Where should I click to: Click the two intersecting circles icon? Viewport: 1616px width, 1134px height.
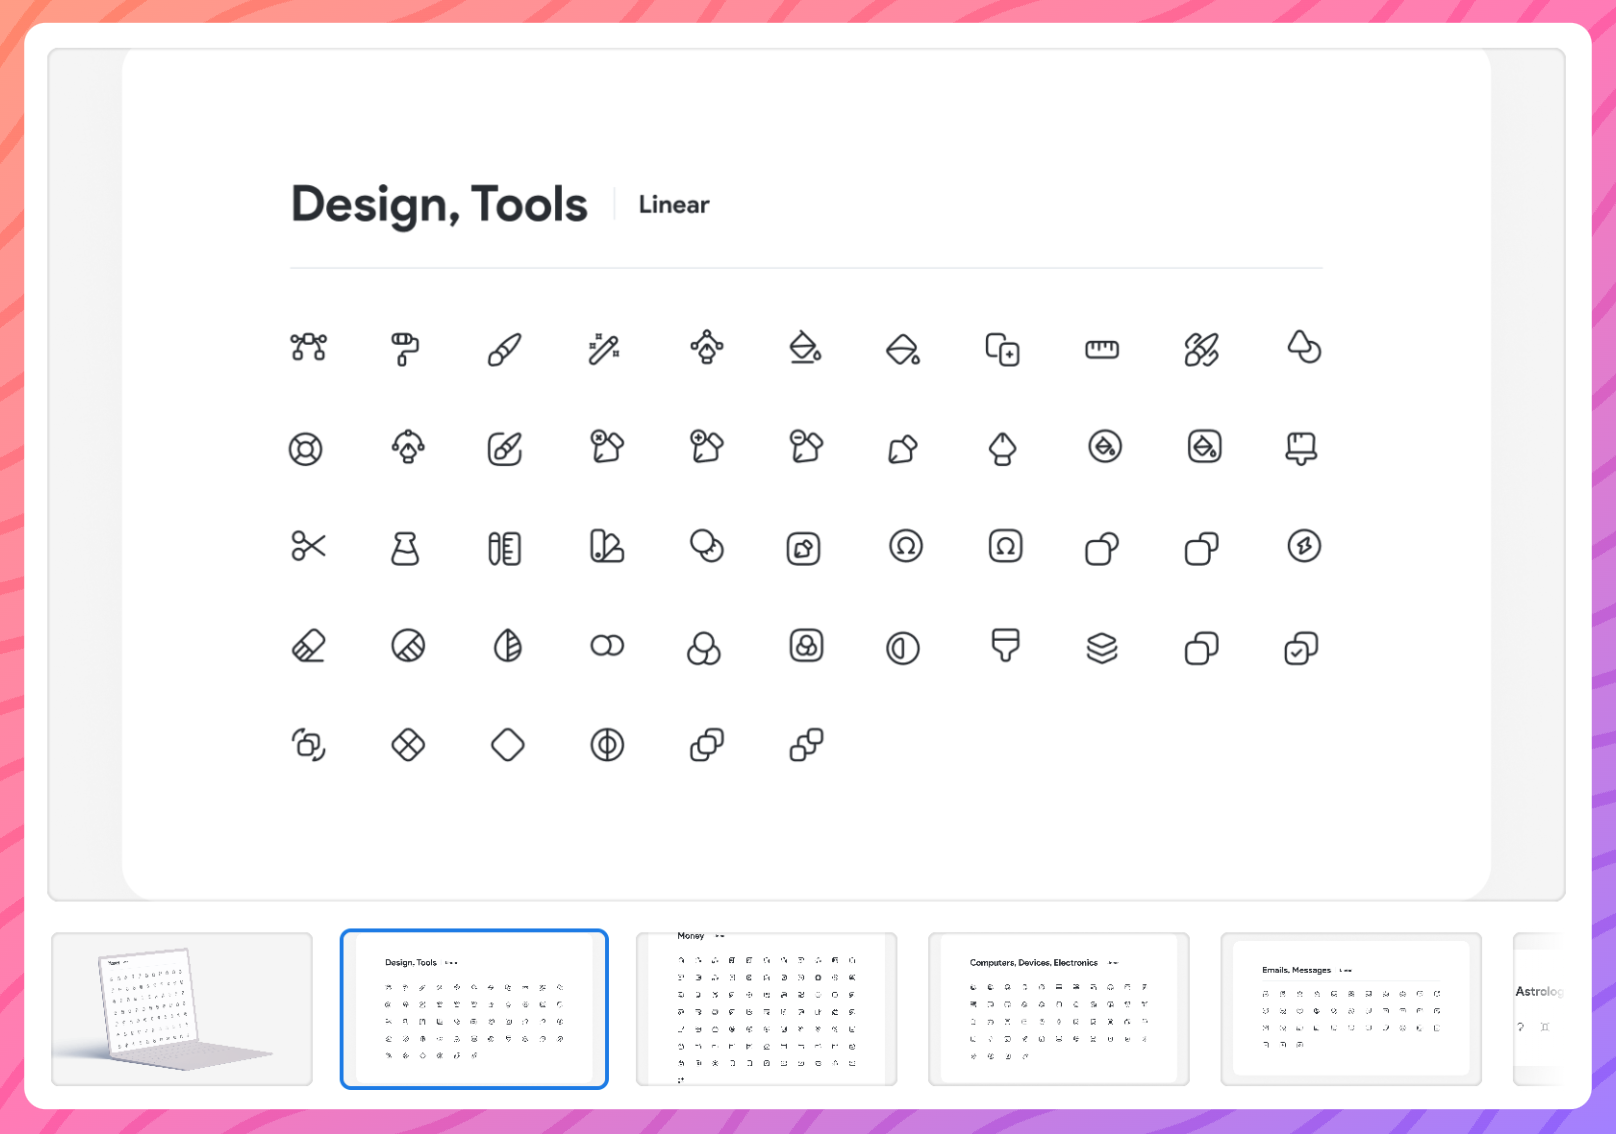point(607,646)
